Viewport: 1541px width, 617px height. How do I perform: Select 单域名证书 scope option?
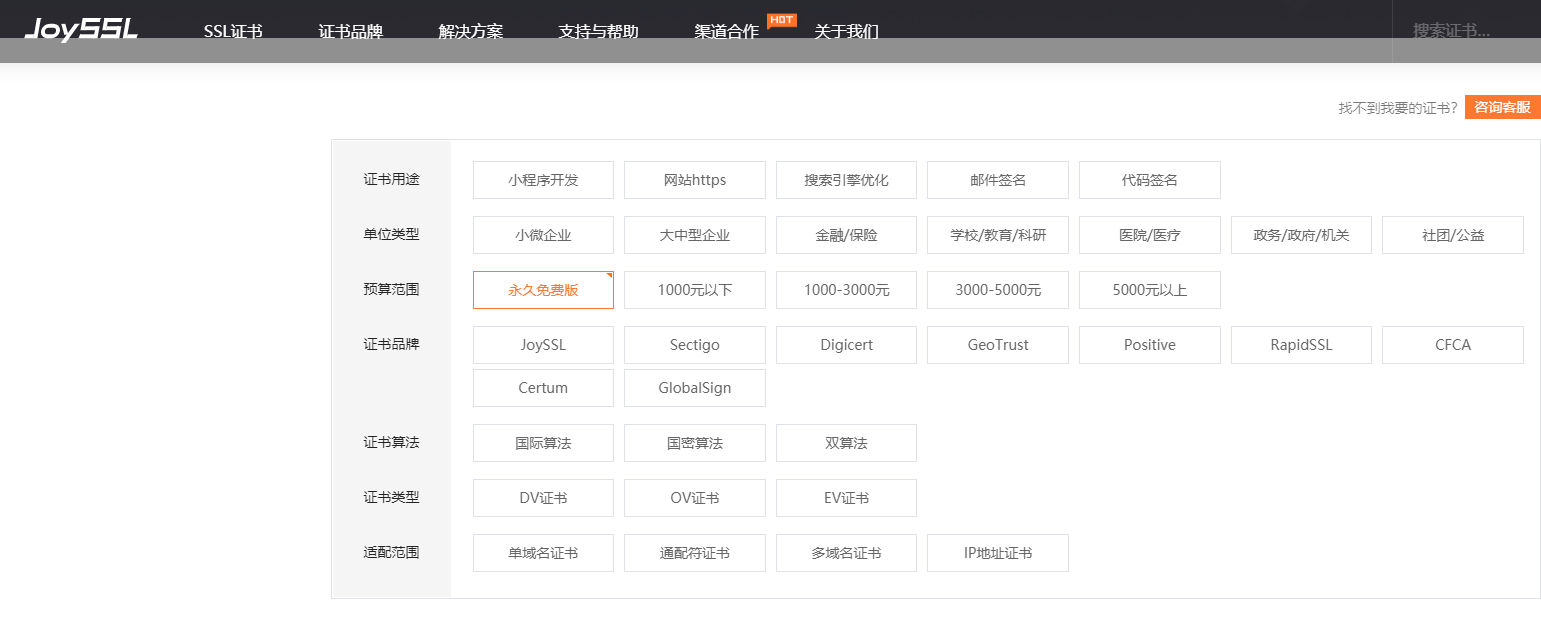click(543, 553)
